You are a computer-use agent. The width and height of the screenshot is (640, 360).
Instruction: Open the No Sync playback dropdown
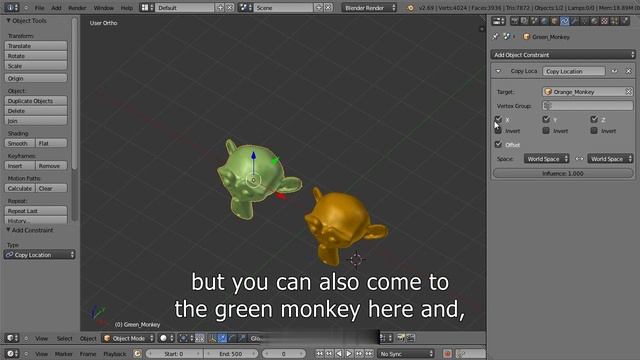(406, 353)
